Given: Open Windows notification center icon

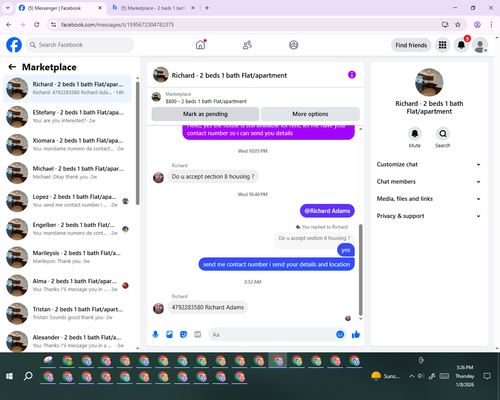Looking at the screenshot, I should click(487, 376).
